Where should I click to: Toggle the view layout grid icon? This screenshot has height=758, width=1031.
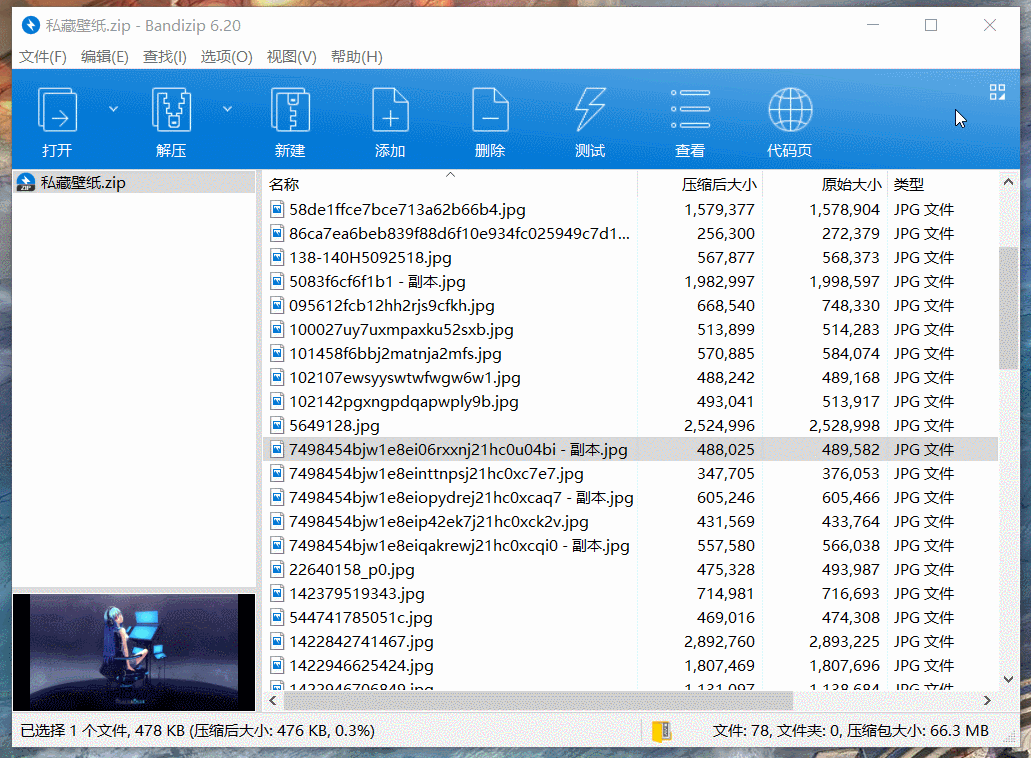point(997,92)
